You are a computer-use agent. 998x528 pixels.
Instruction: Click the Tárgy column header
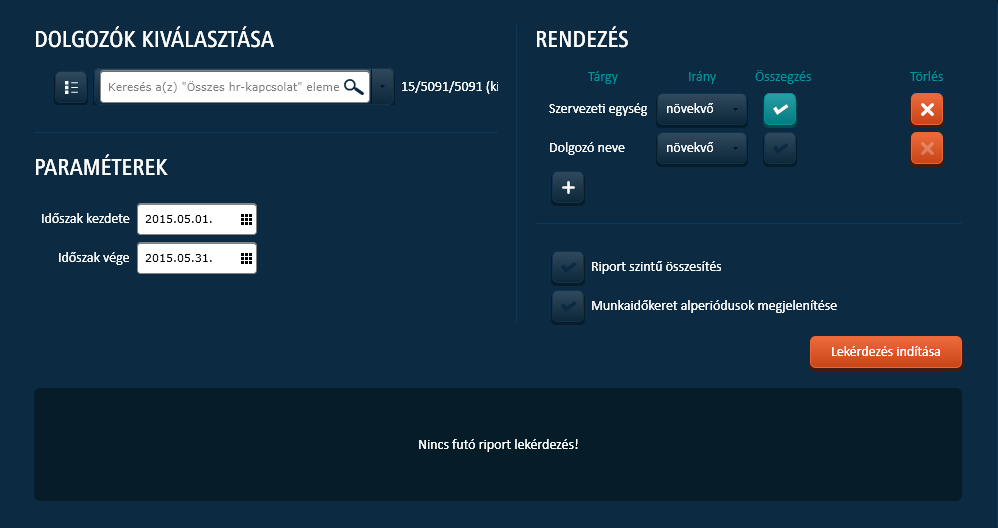(603, 77)
